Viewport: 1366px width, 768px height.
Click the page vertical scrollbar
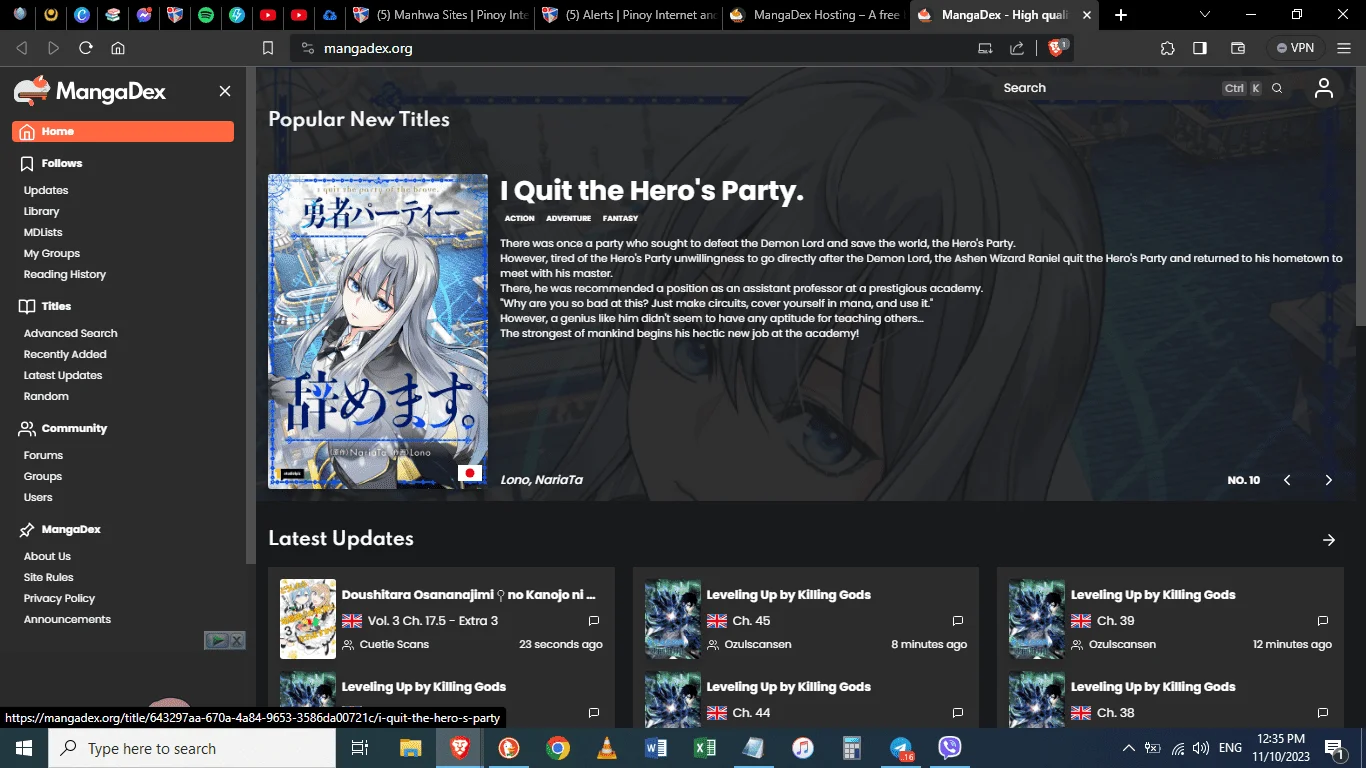[x=1360, y=195]
